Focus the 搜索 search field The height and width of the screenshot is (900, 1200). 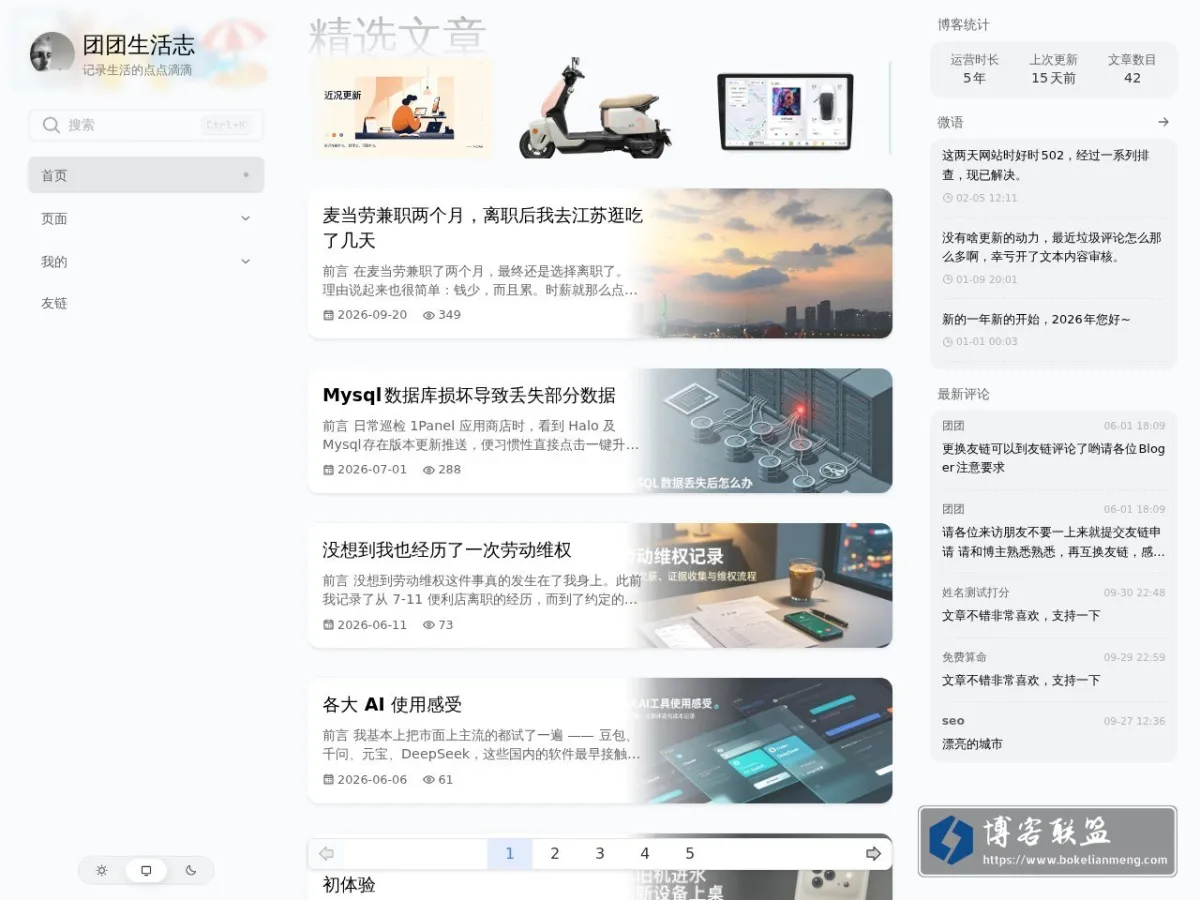tap(146, 125)
